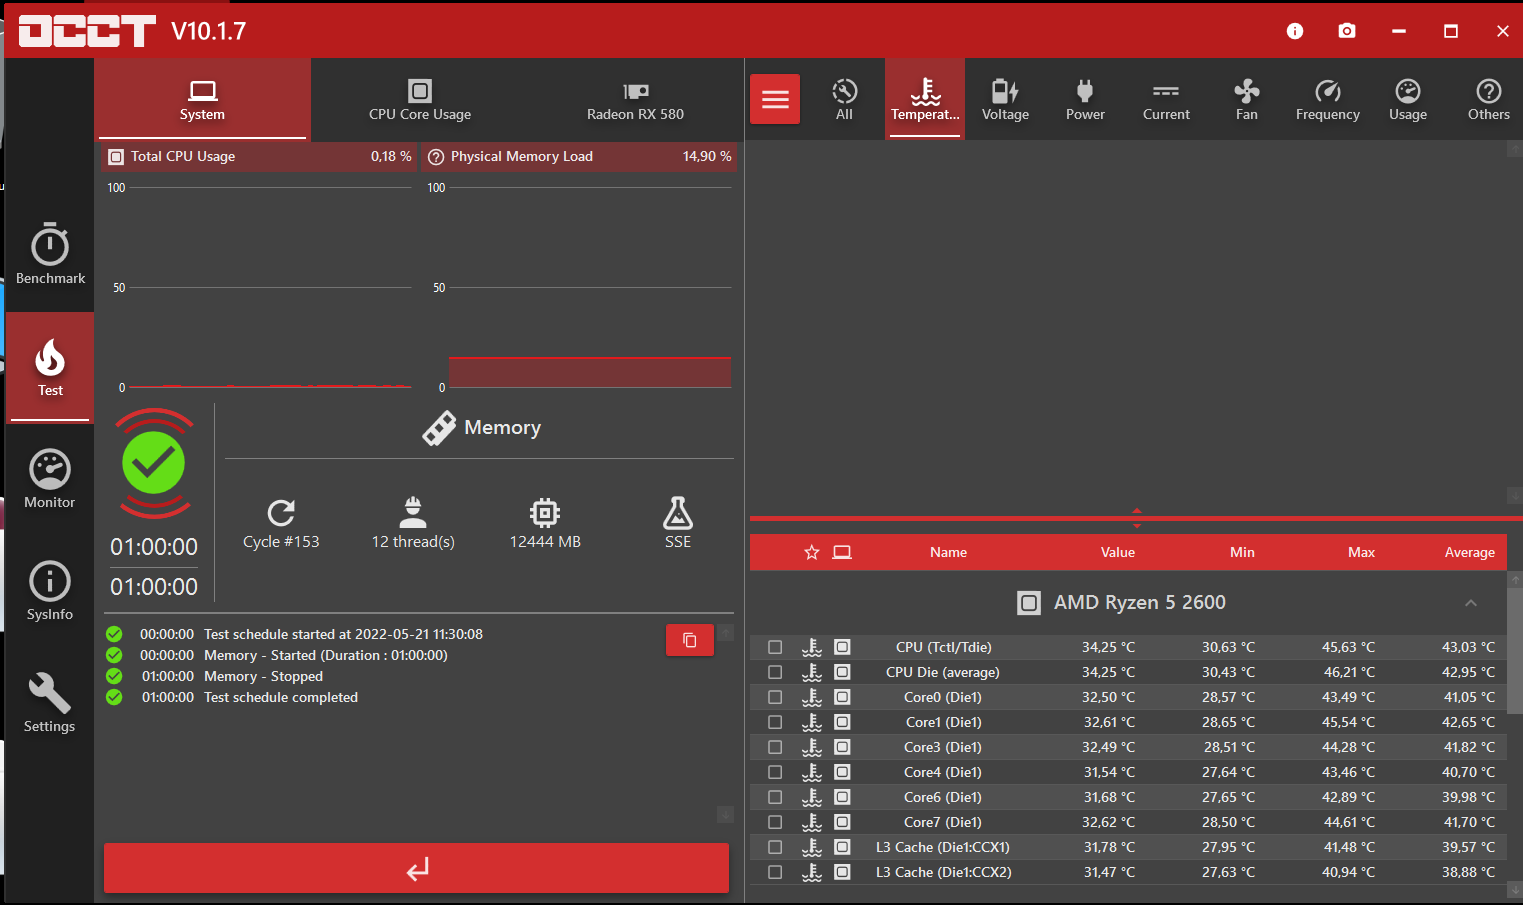
Task: Sort table by Max column
Action: (1361, 552)
